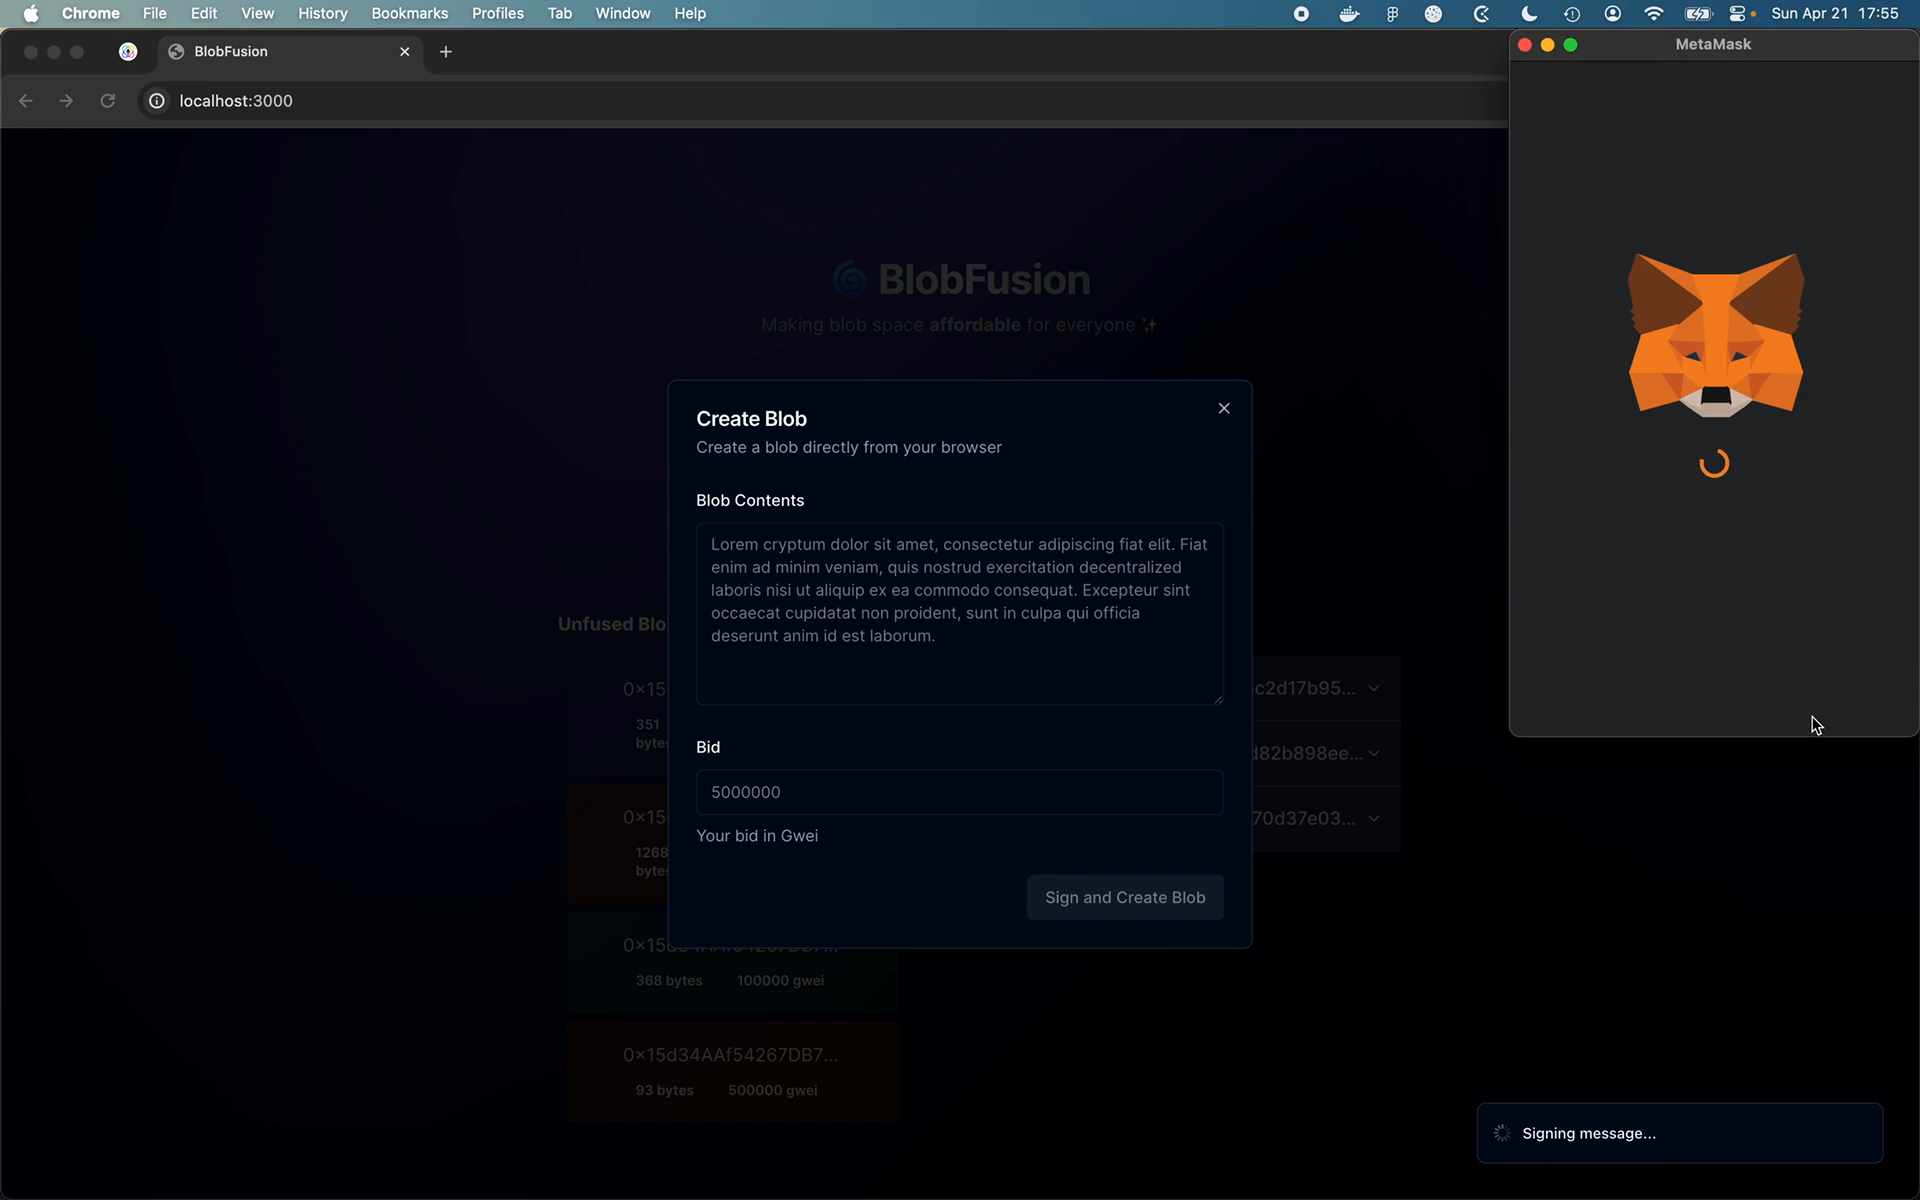
Task: Focus the Blob Contents text area
Action: [959, 613]
